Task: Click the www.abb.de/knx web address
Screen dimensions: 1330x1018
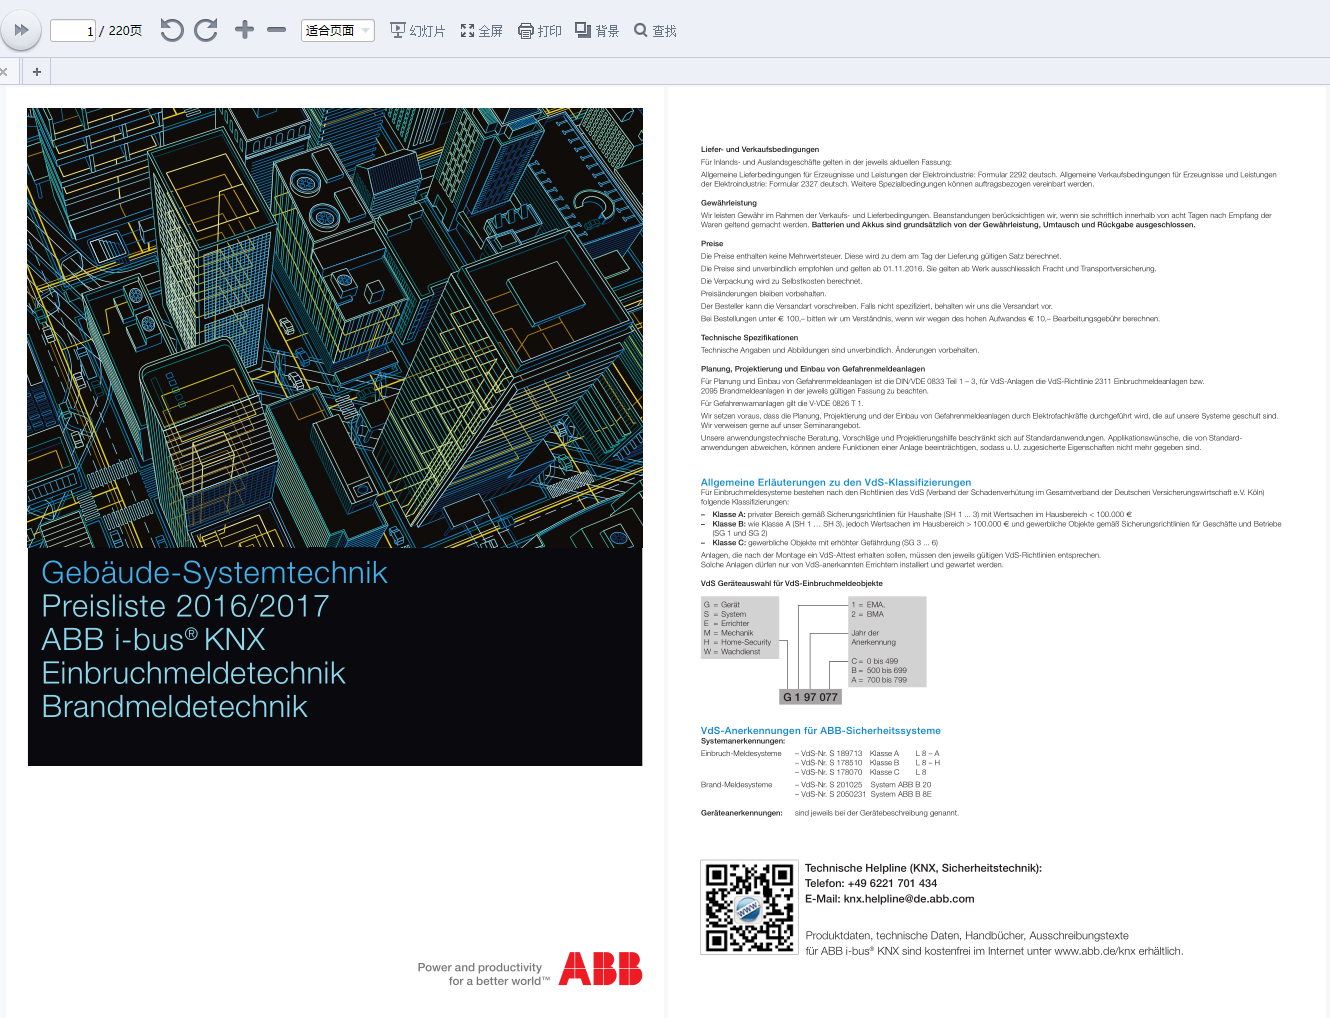Action: pyautogui.click(x=1094, y=951)
